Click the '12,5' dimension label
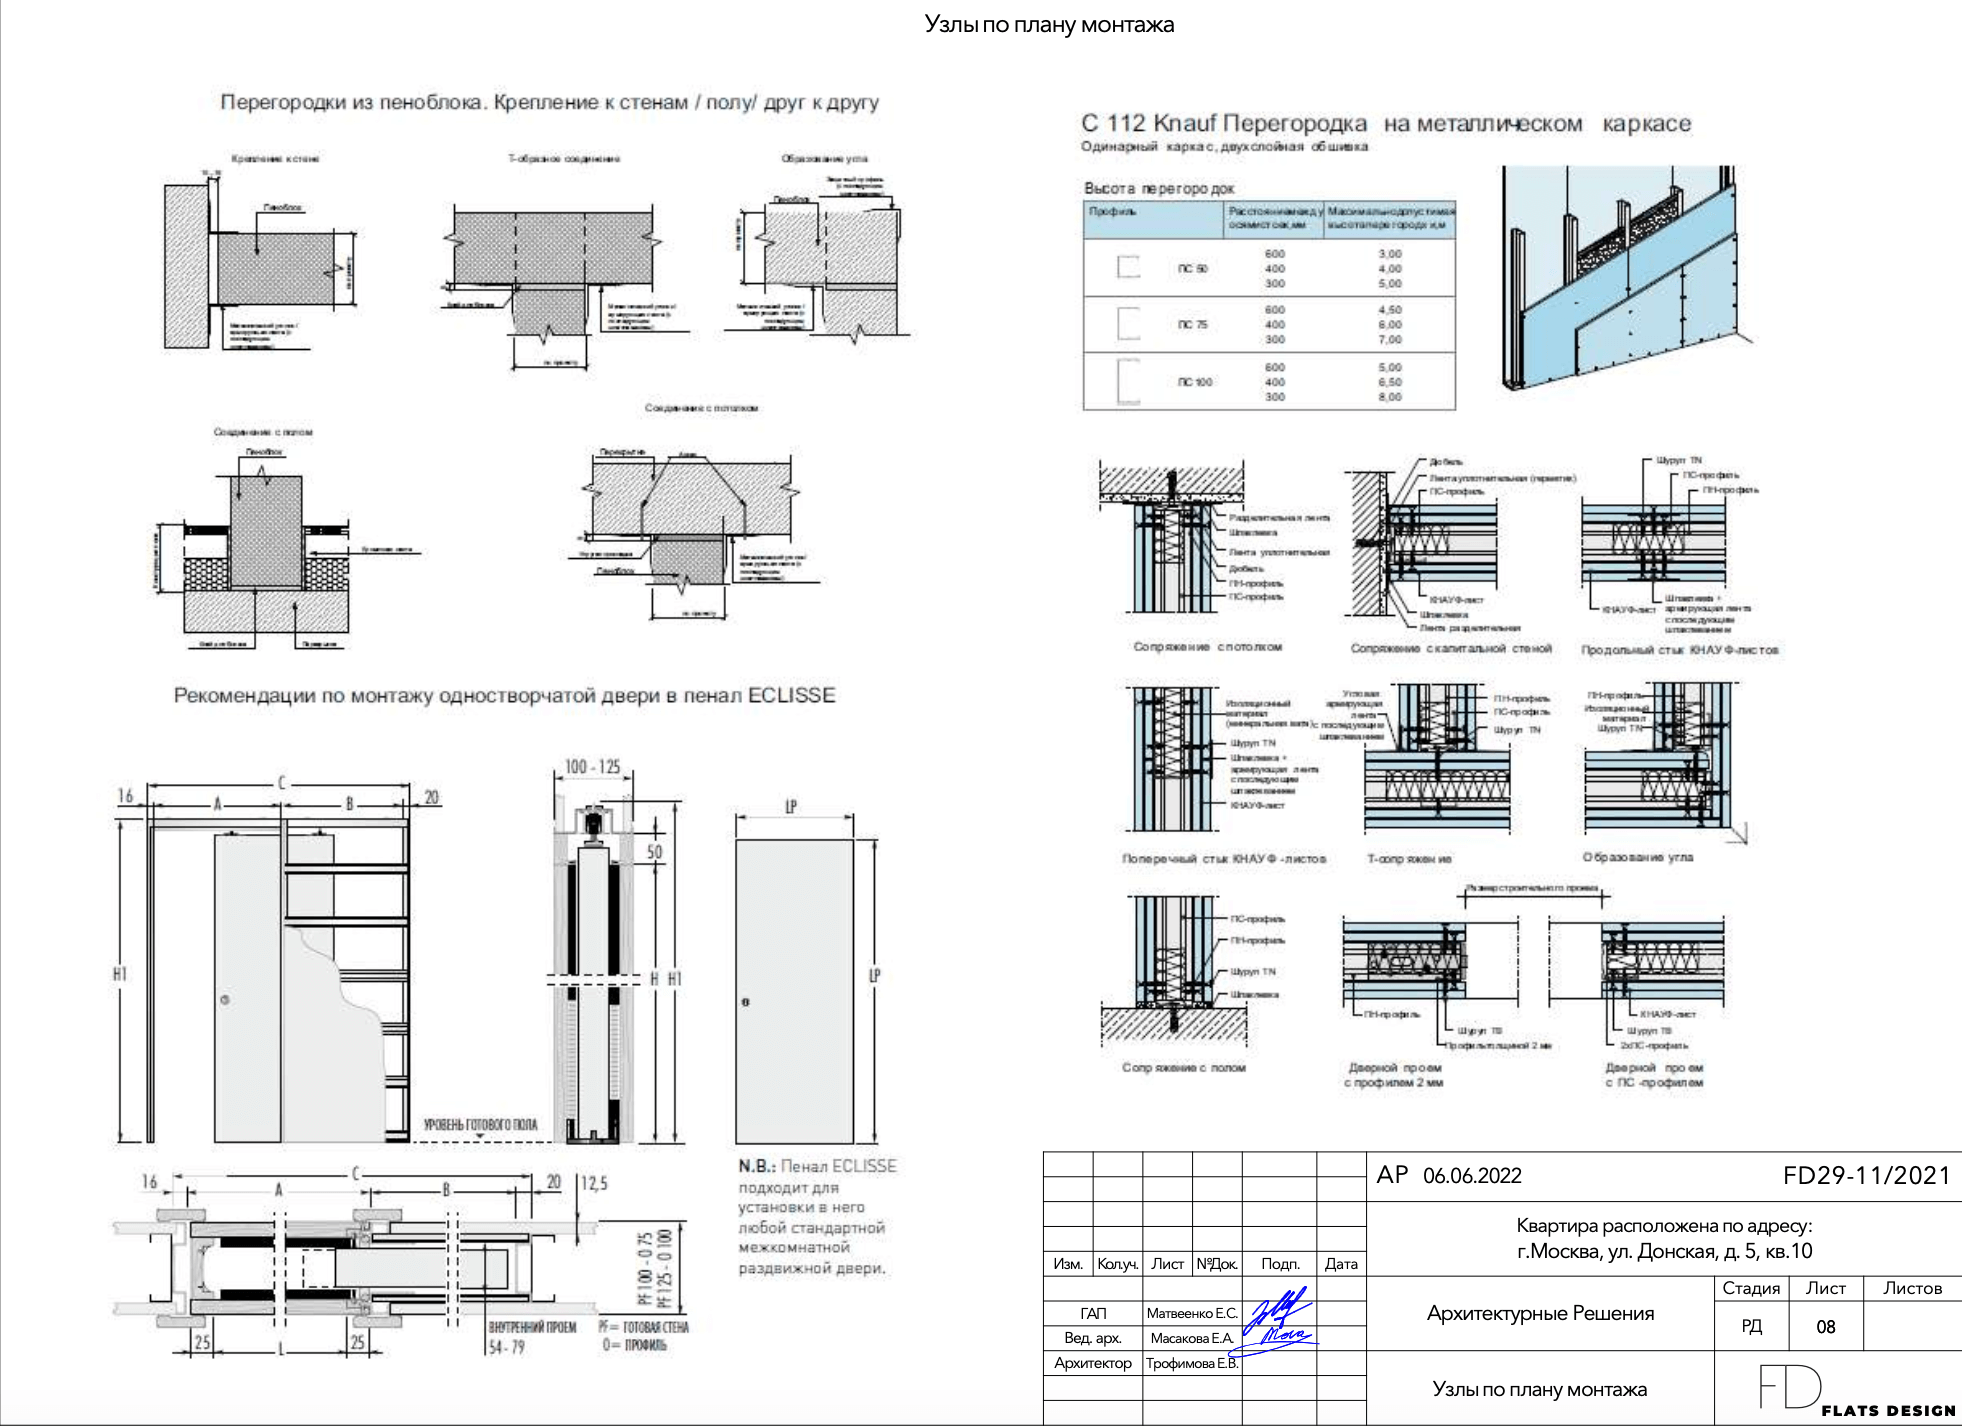The height and width of the screenshot is (1426, 1962). (594, 1183)
